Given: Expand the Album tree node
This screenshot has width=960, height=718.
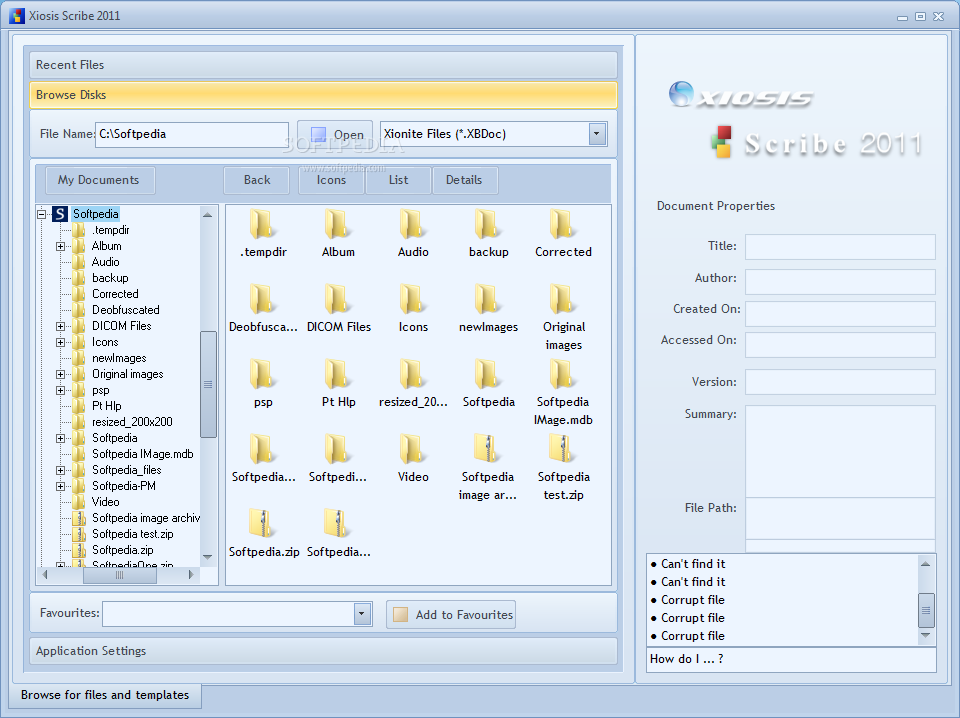Looking at the screenshot, I should pos(61,246).
